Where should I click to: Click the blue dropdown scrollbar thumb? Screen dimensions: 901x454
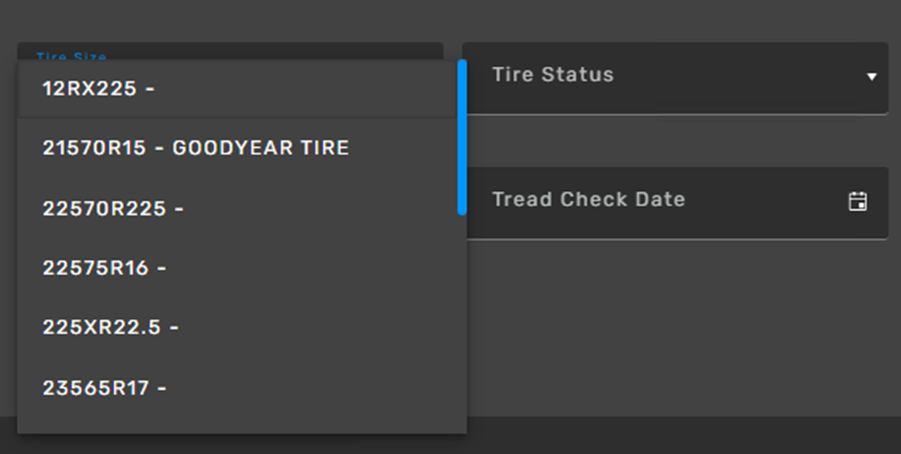point(462,137)
